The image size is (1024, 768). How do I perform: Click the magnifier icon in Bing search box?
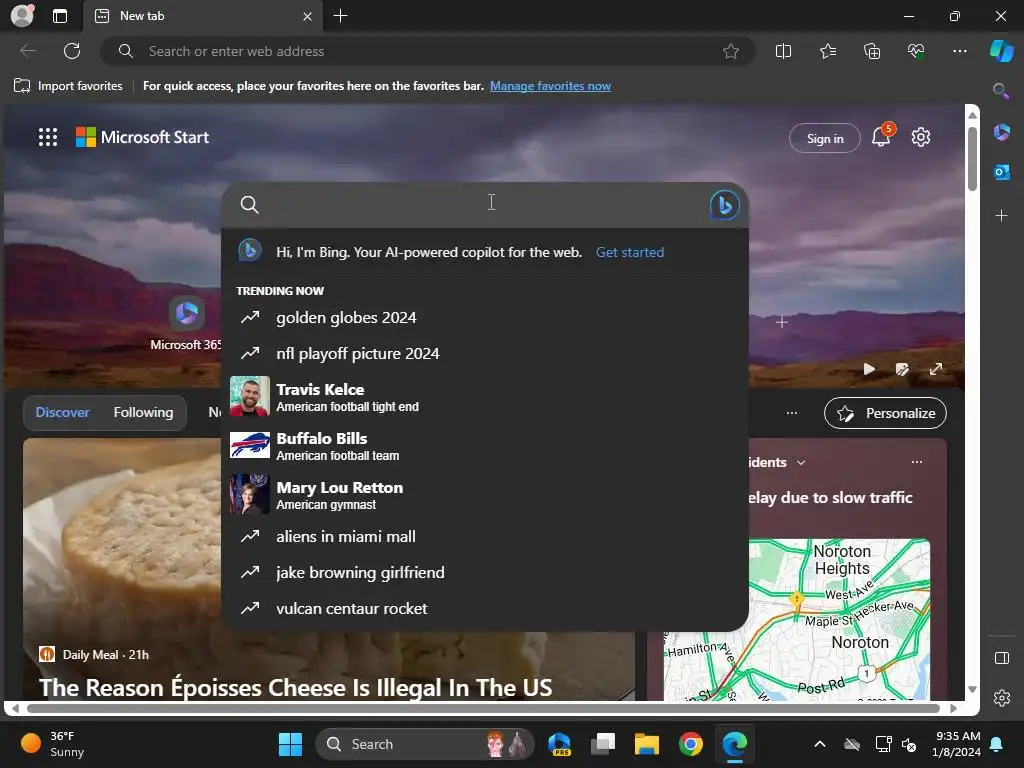[x=249, y=205]
